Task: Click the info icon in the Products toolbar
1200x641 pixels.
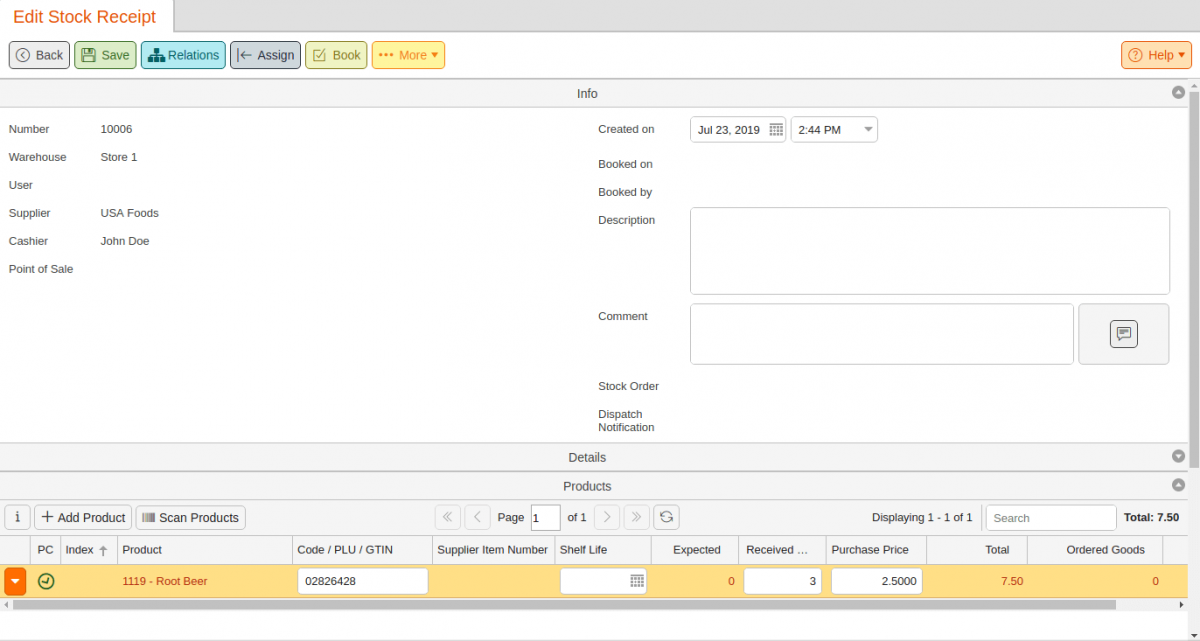Action: [17, 517]
